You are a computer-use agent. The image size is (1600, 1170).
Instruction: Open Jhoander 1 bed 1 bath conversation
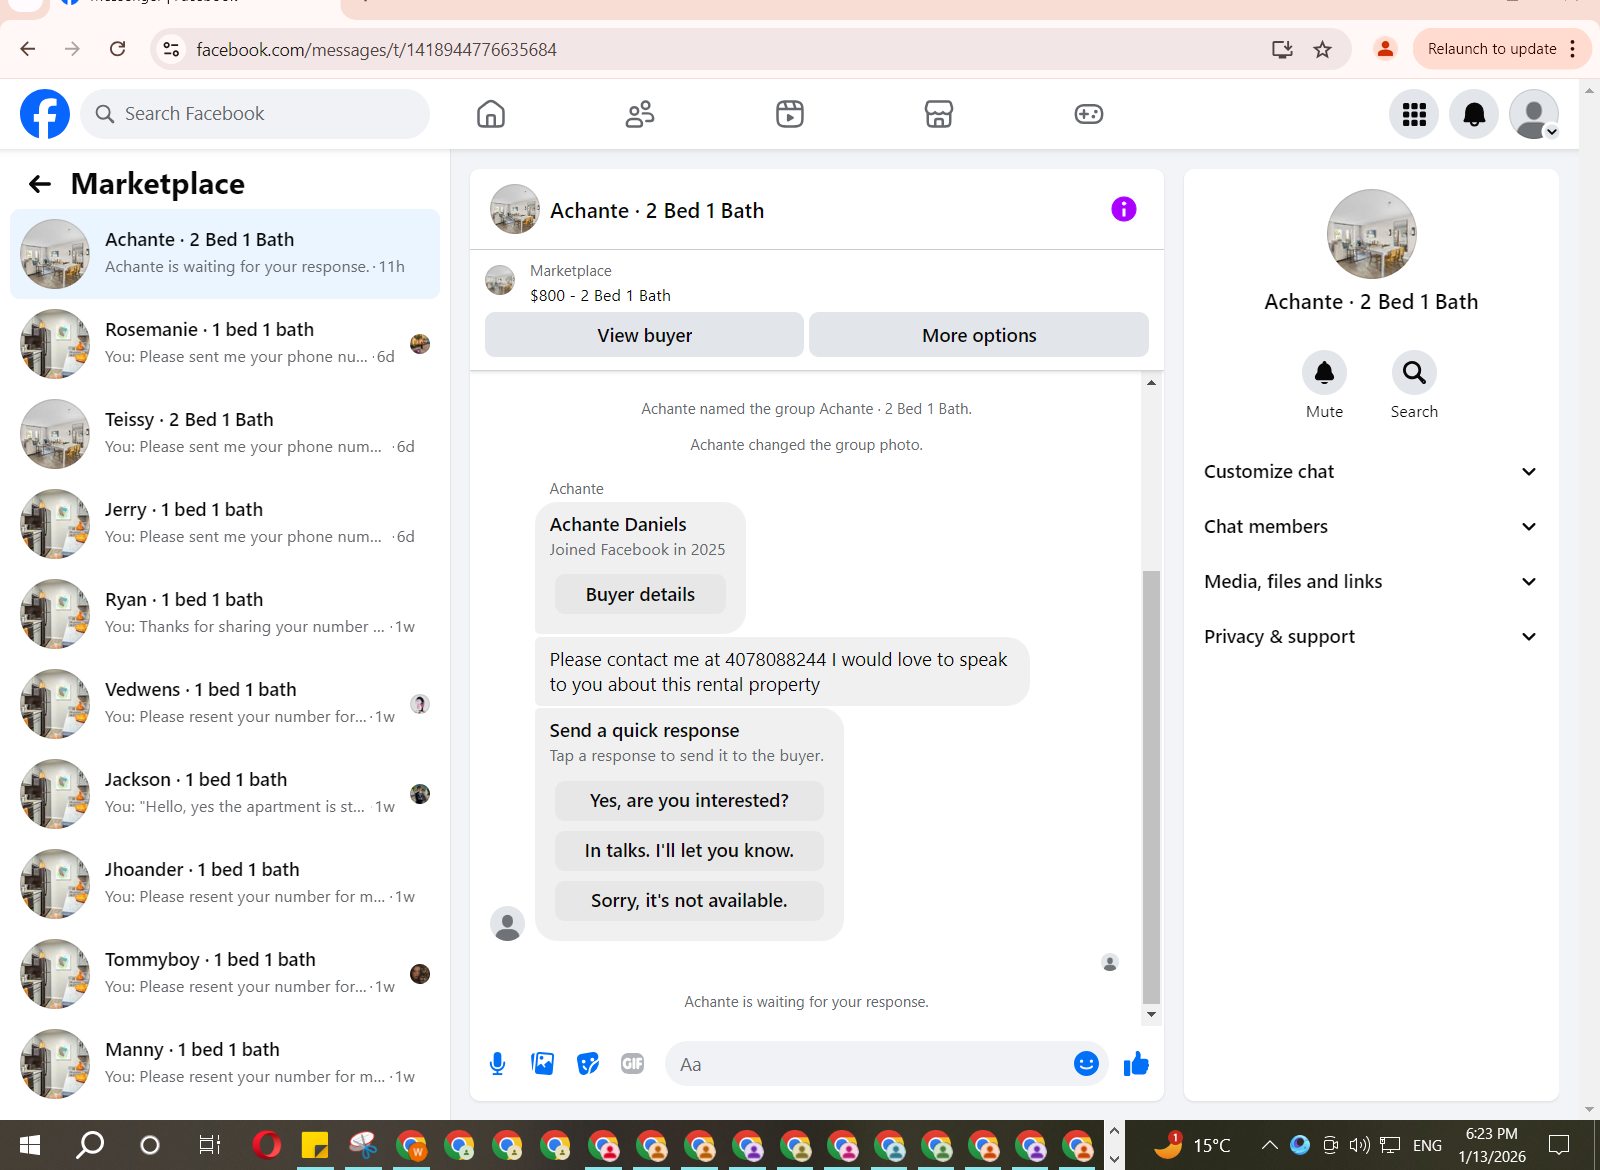point(225,884)
